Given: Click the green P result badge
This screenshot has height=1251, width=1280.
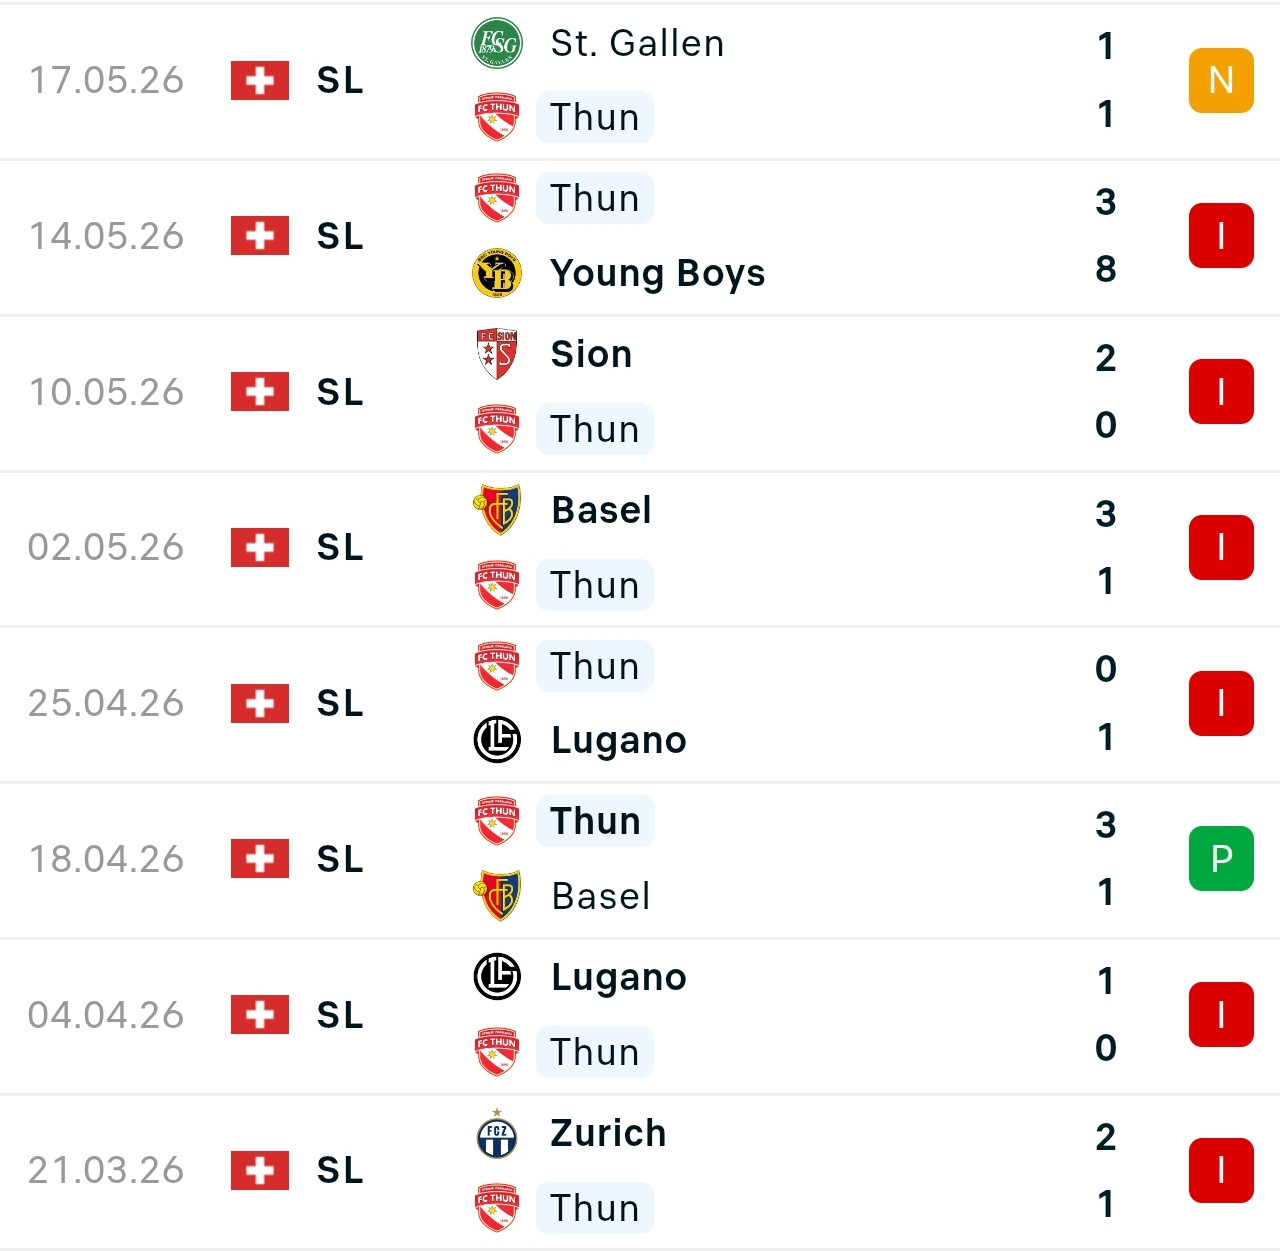Looking at the screenshot, I should [x=1221, y=858].
